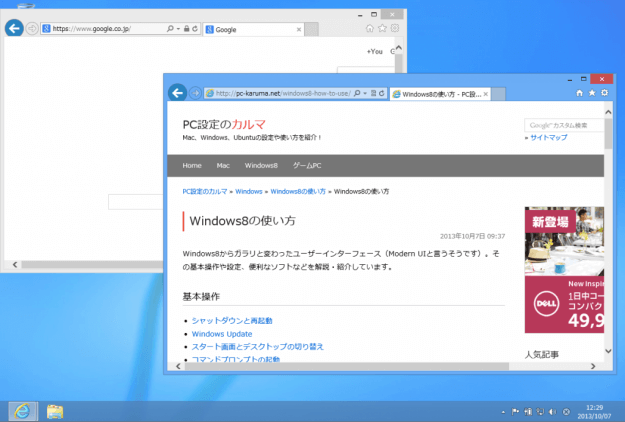Refresh the Google page
The width and height of the screenshot is (625, 422).
pos(195,29)
